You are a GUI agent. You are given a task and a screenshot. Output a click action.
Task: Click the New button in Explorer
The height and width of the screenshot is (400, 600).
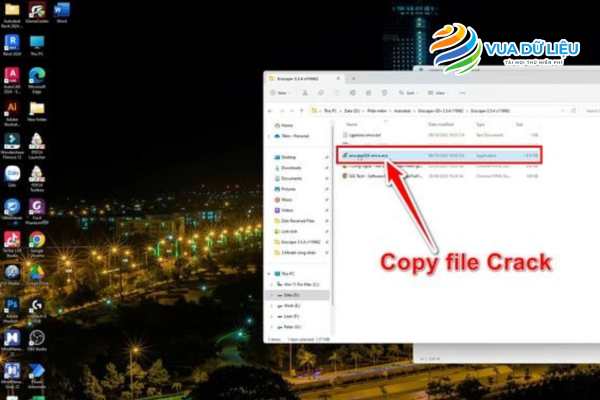pos(281,92)
